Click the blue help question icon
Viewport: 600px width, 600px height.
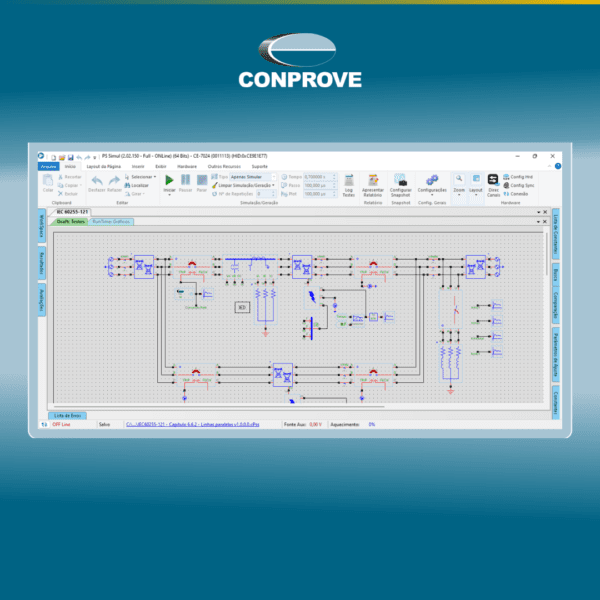558,166
